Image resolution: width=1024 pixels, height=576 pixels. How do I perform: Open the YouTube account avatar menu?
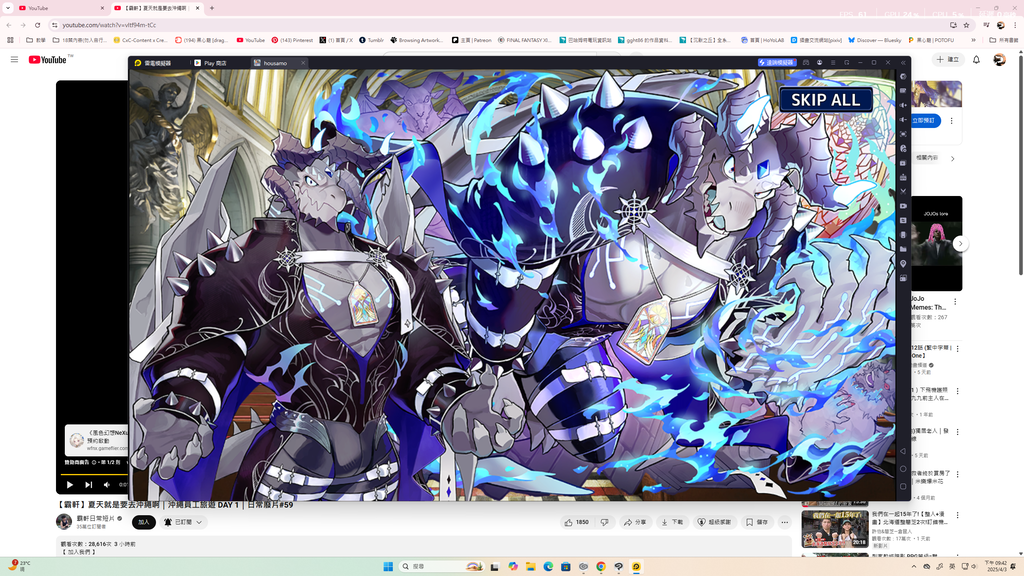pyautogui.click(x=999, y=59)
